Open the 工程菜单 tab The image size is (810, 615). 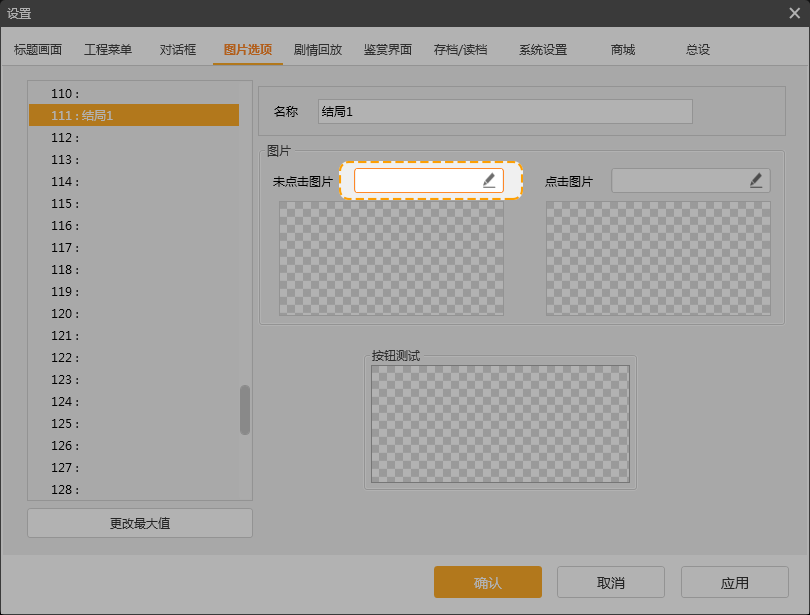click(107, 48)
